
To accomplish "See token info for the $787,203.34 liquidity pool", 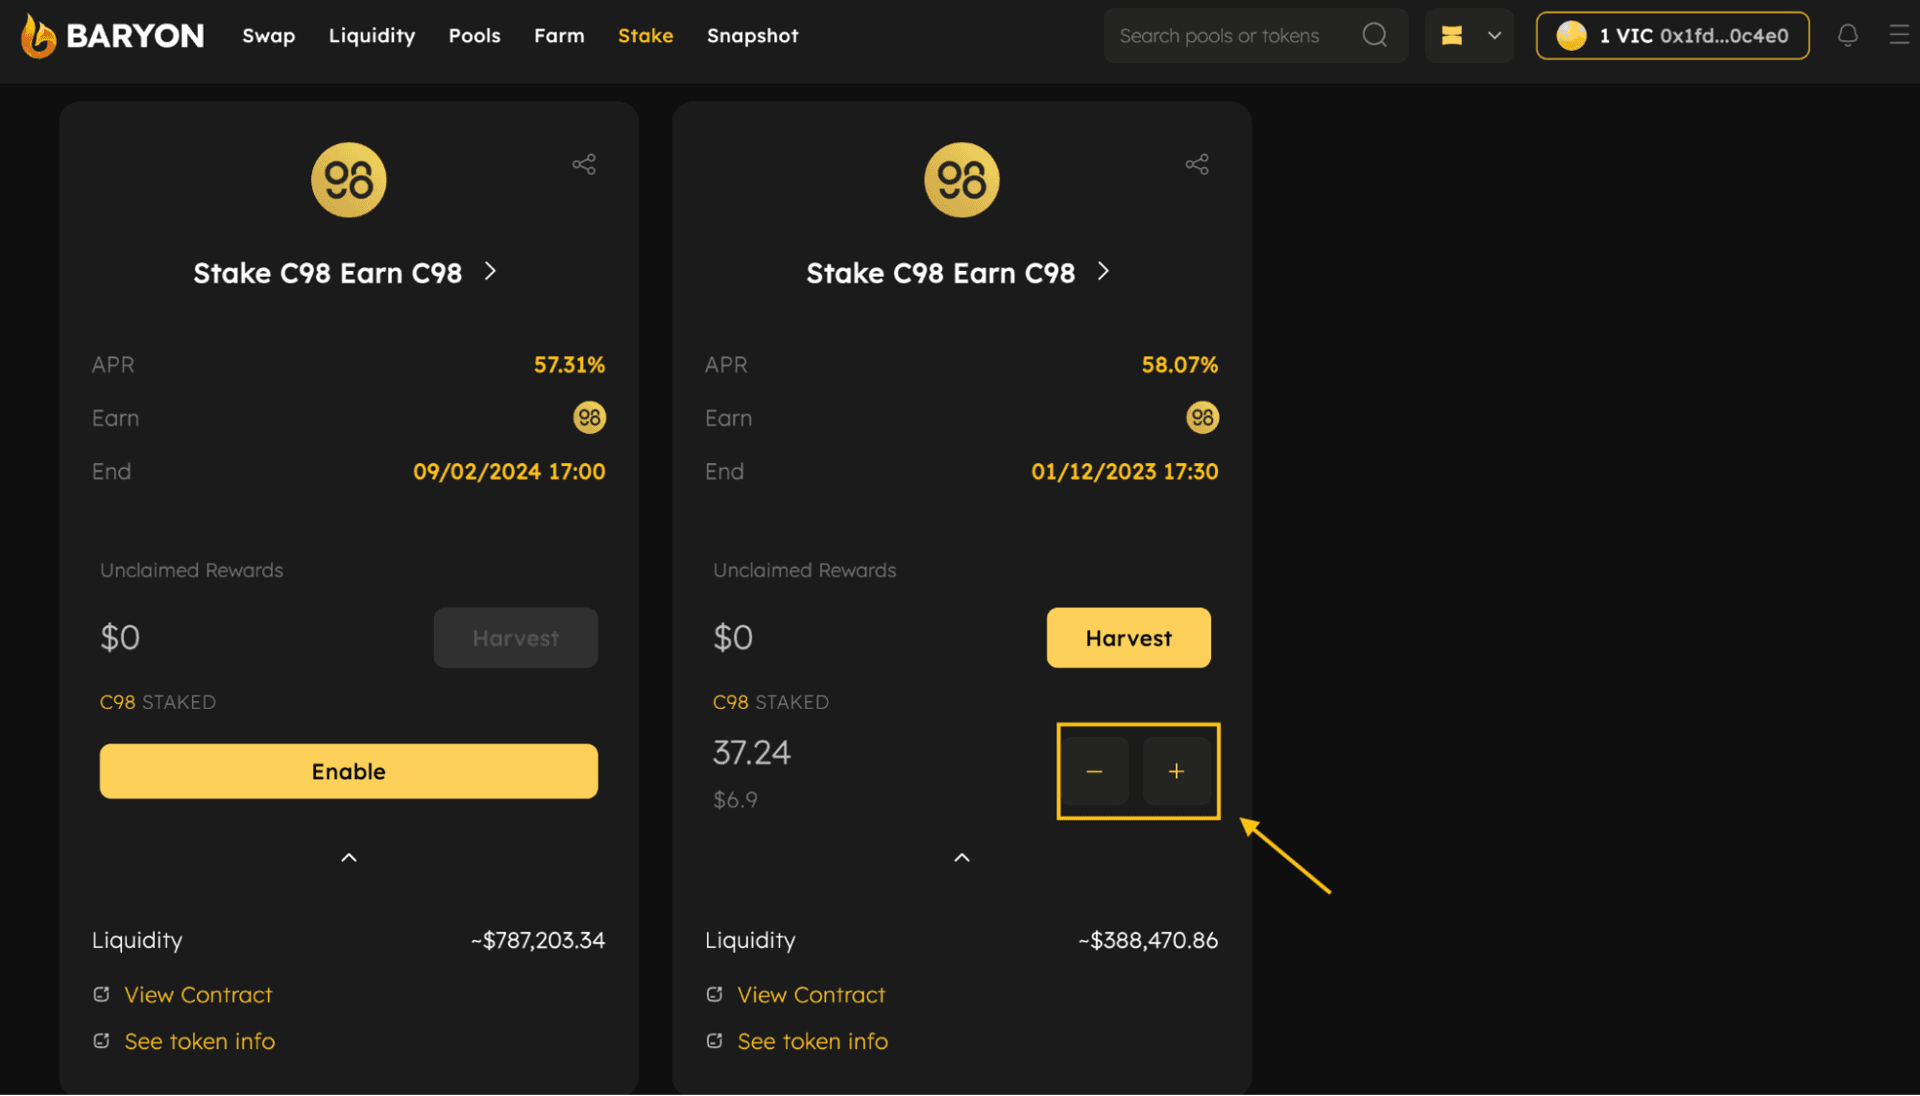I will pos(199,1041).
